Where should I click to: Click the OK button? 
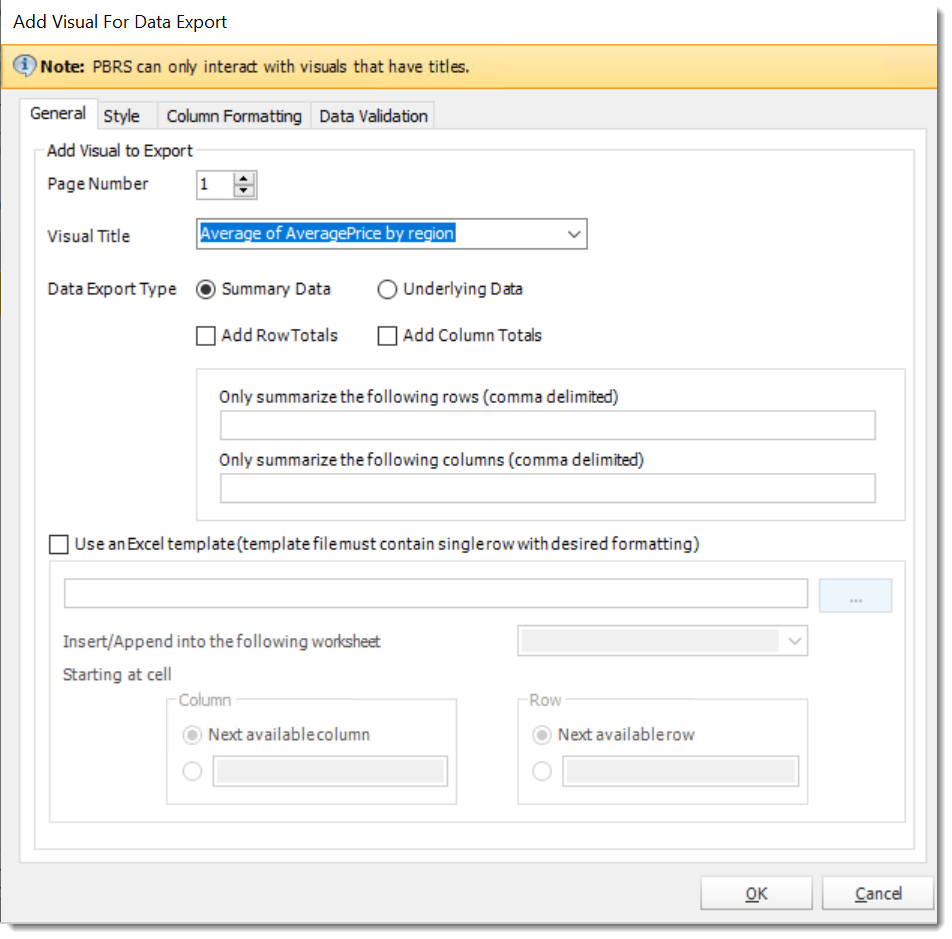[756, 893]
